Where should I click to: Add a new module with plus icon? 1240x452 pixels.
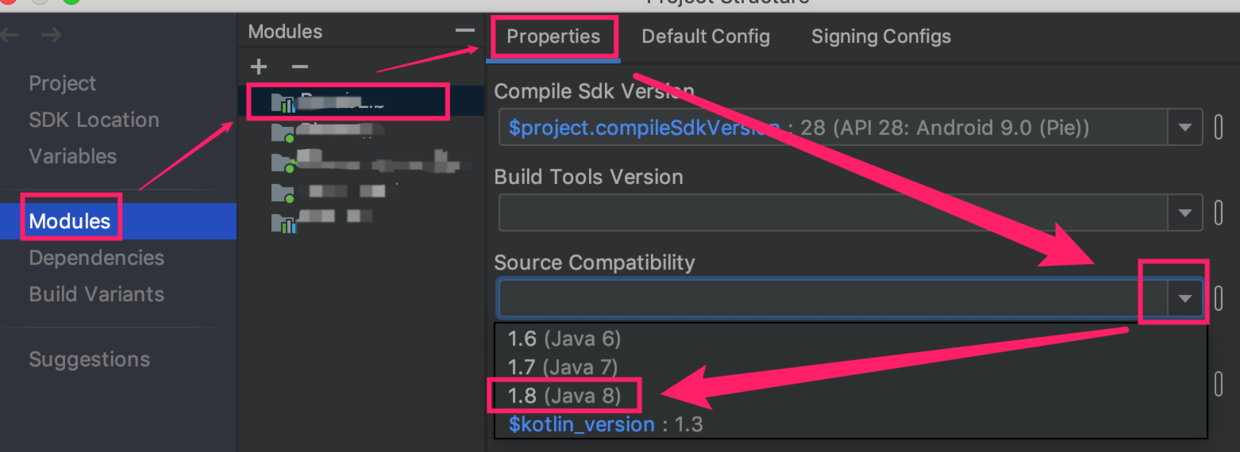[x=259, y=67]
